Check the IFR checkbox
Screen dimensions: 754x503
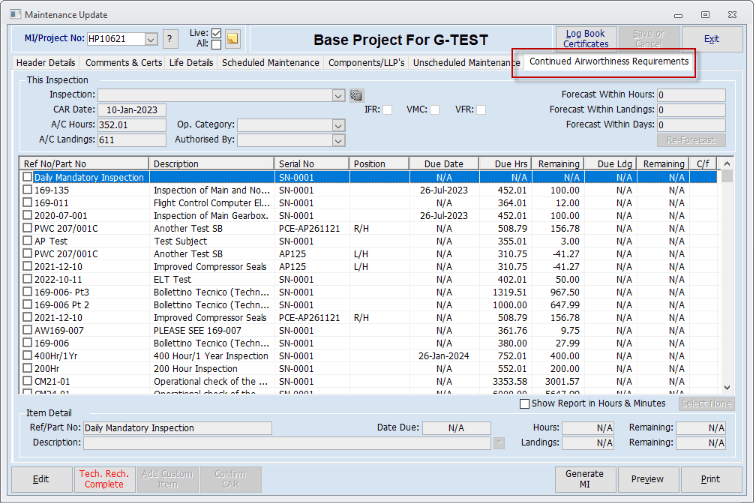coord(387,110)
